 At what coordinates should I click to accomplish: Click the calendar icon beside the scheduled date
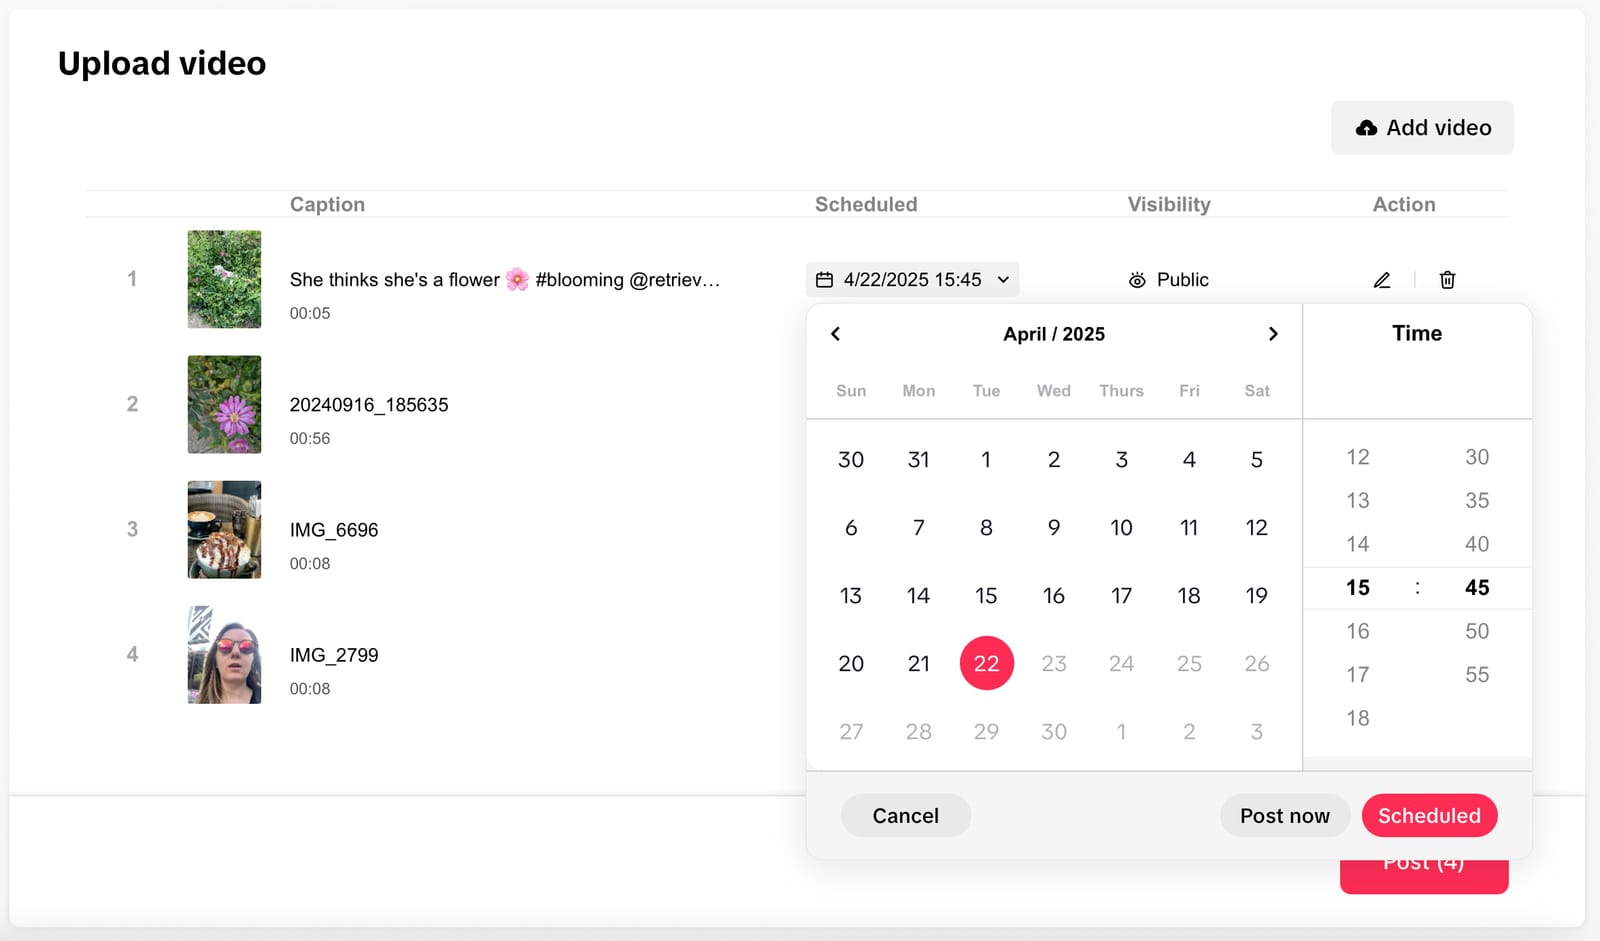[824, 279]
